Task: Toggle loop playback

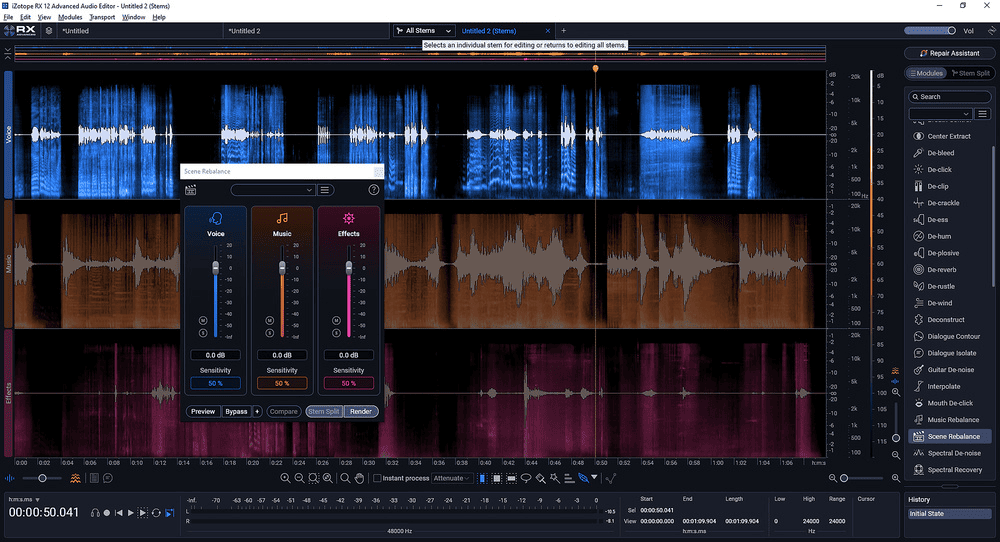Action: coord(156,513)
